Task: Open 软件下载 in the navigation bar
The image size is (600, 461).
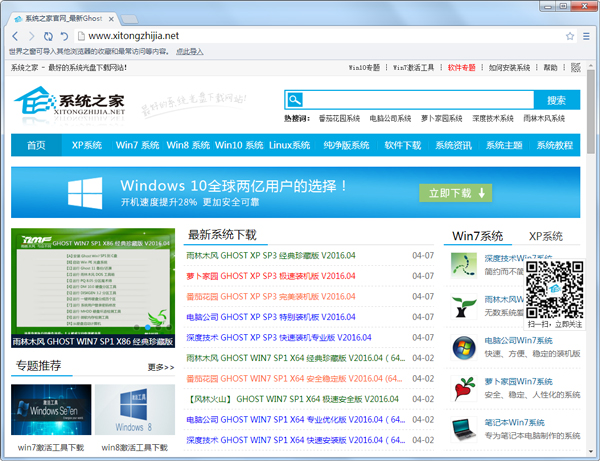Action: pos(403,146)
